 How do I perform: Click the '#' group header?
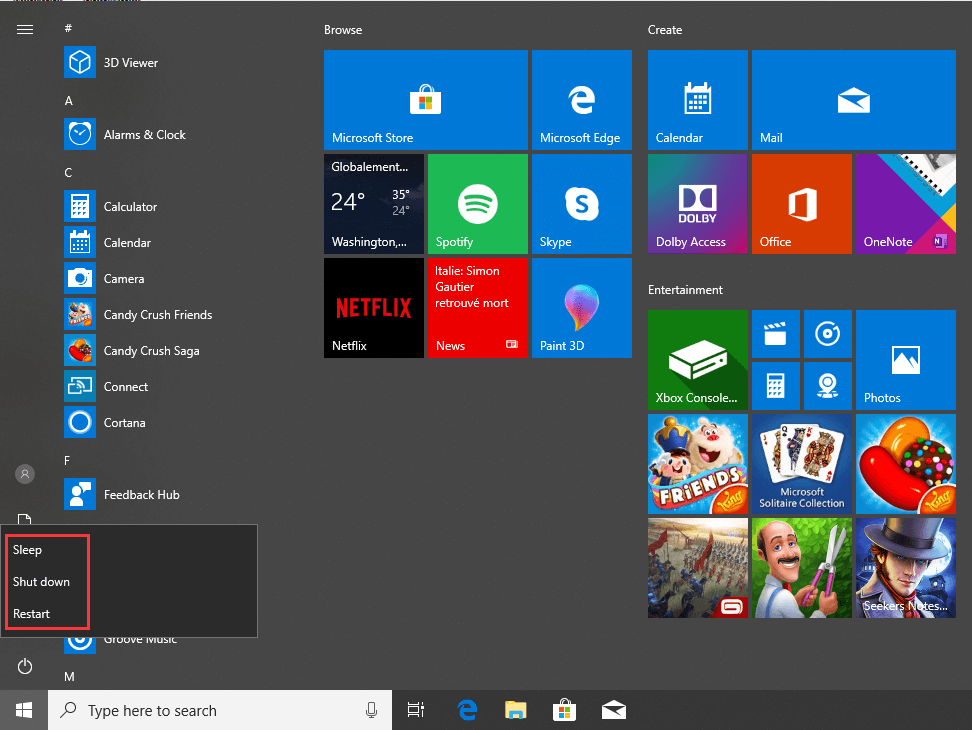[x=68, y=29]
